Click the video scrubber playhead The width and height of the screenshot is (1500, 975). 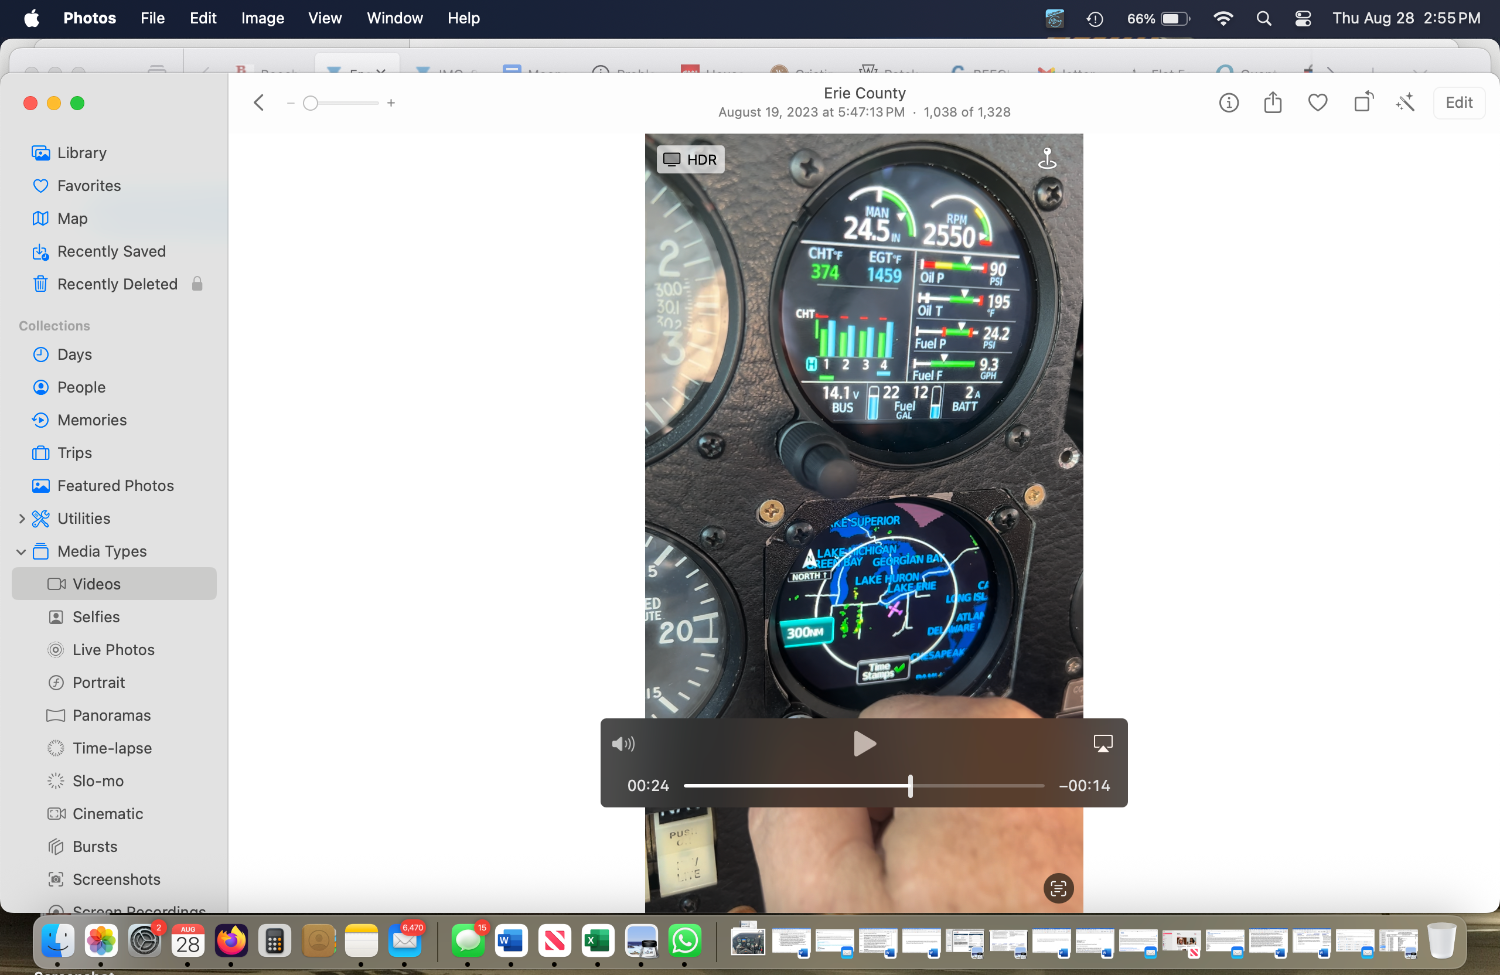click(910, 786)
